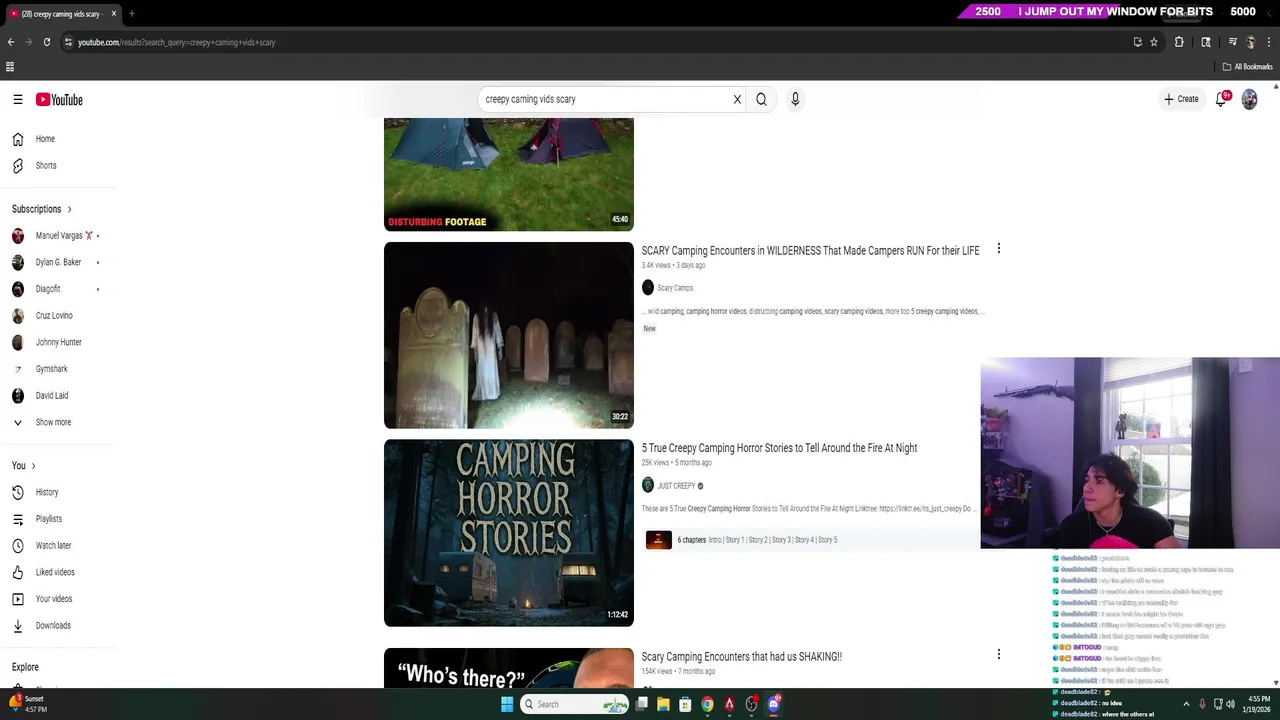Open SCARY Camping Encounters in WILDERNESS title

coord(810,251)
